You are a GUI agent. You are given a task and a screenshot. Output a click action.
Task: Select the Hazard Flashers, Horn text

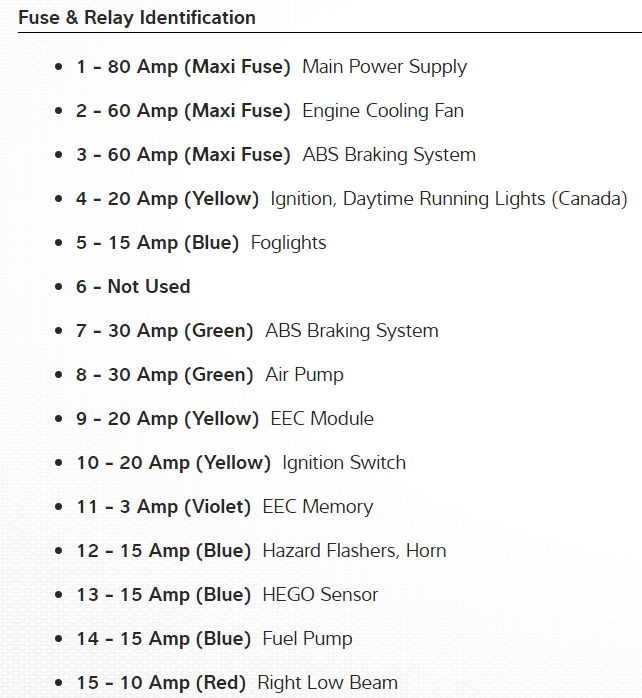[x=354, y=551]
